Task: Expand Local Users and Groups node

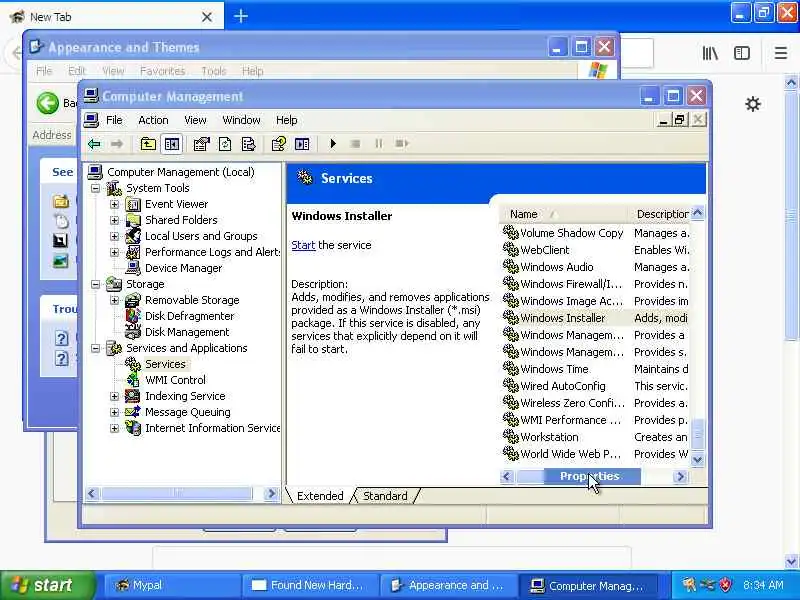Action: [114, 236]
